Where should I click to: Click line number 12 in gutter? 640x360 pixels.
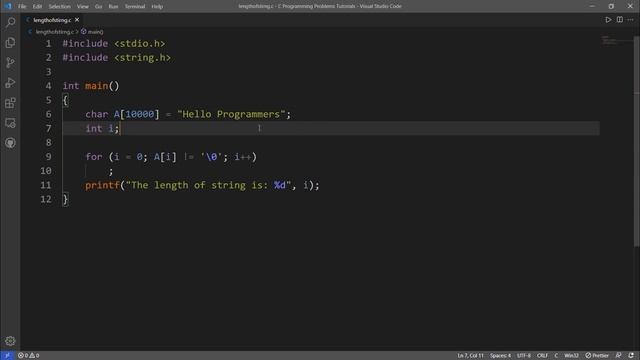(x=46, y=199)
